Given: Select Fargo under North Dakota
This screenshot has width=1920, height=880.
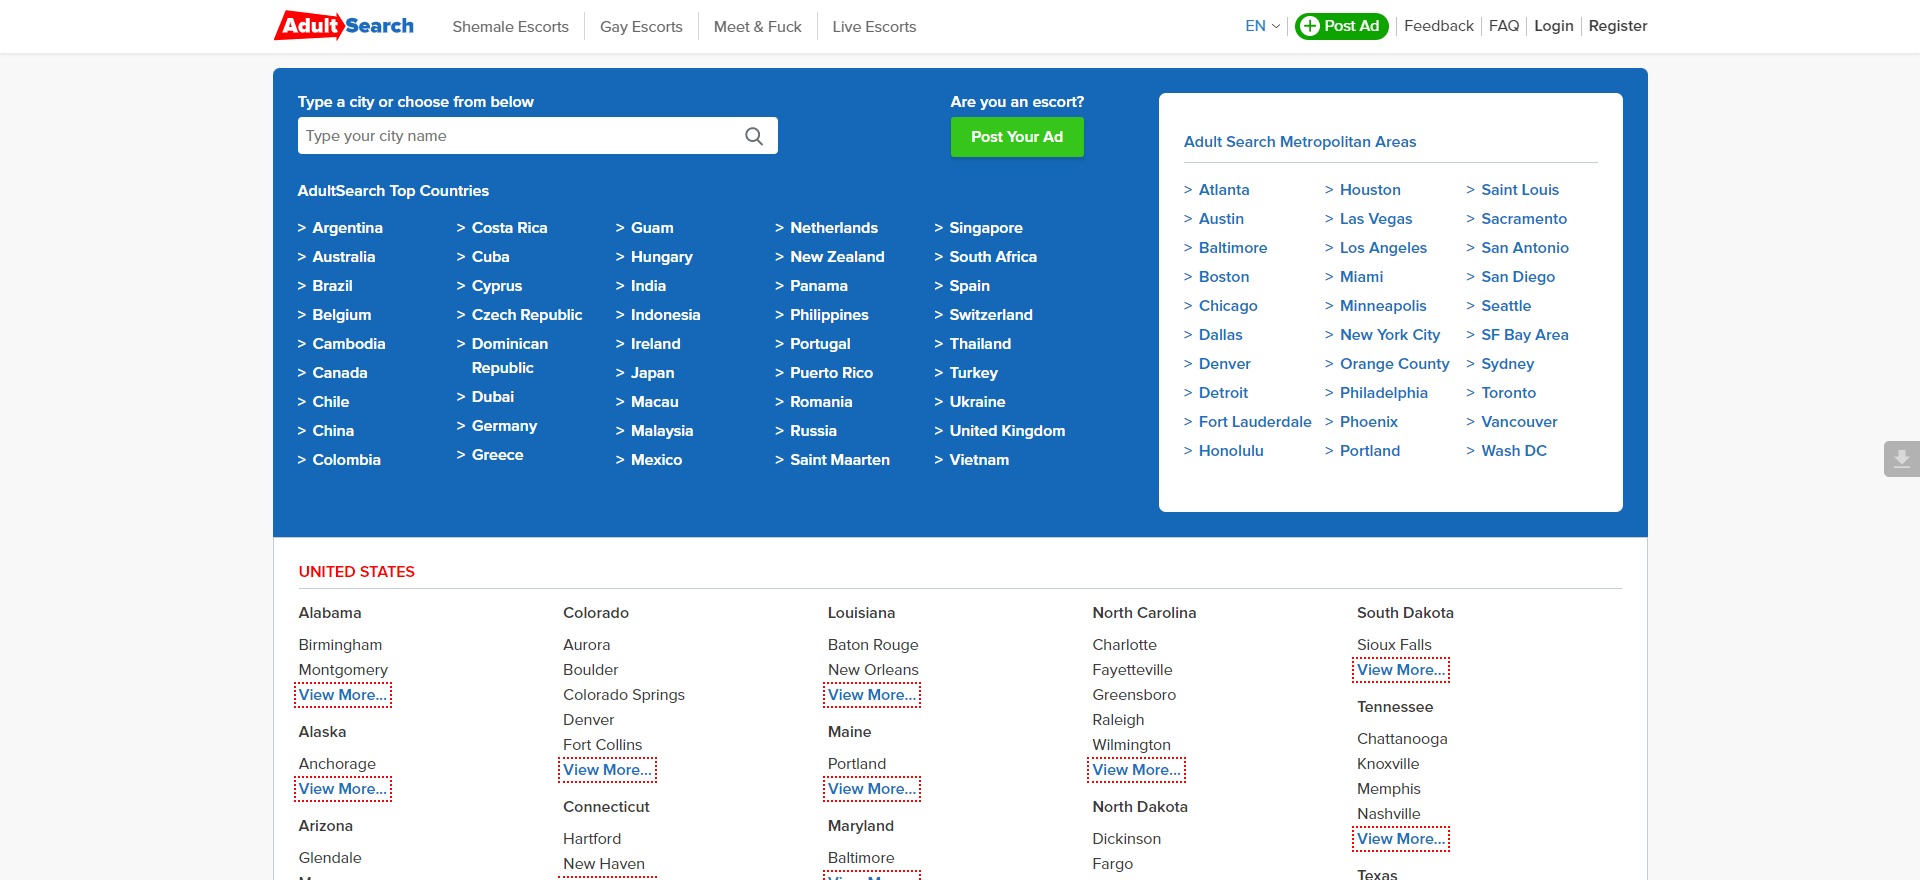Looking at the screenshot, I should [x=1112, y=864].
